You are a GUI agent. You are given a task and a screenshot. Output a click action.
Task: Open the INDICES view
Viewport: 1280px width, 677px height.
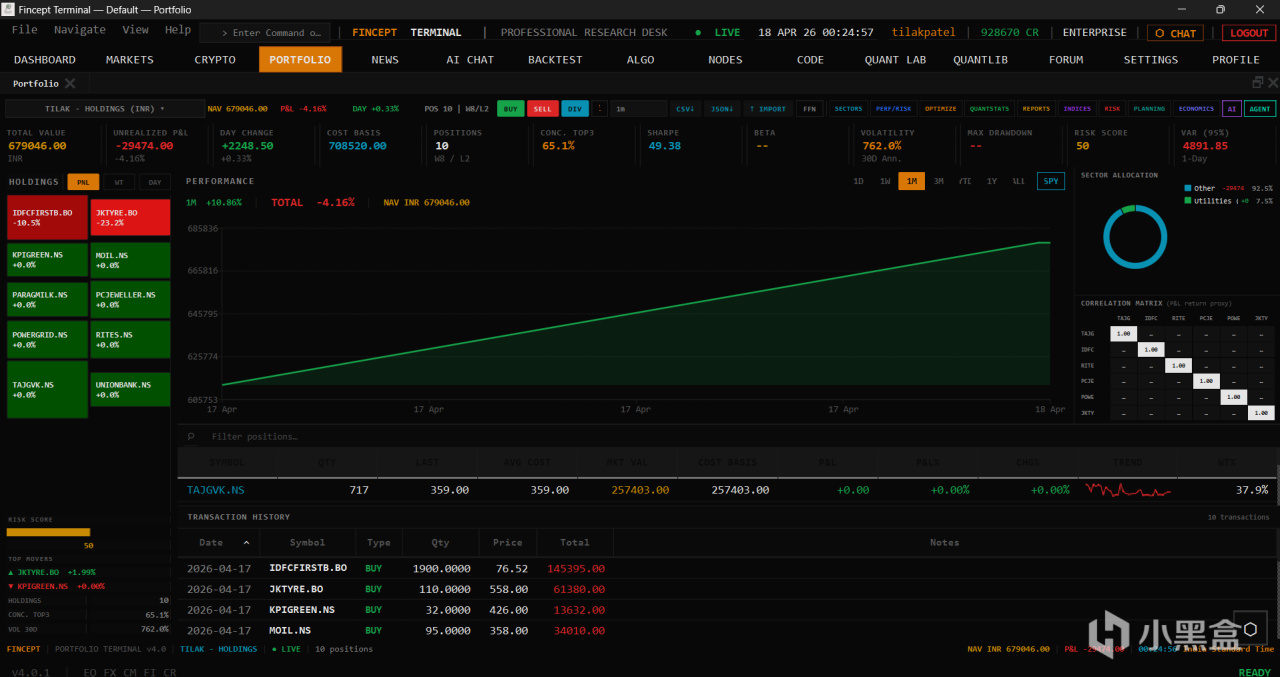point(1077,108)
